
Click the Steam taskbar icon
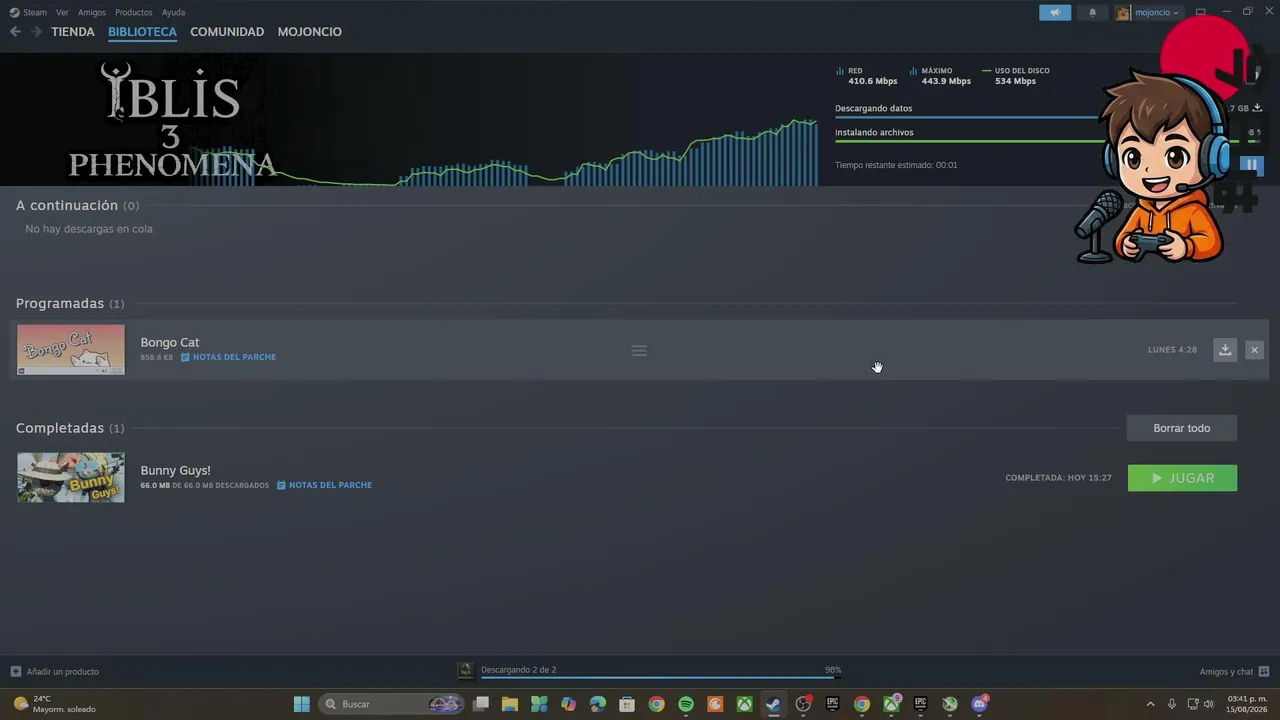tap(773, 704)
